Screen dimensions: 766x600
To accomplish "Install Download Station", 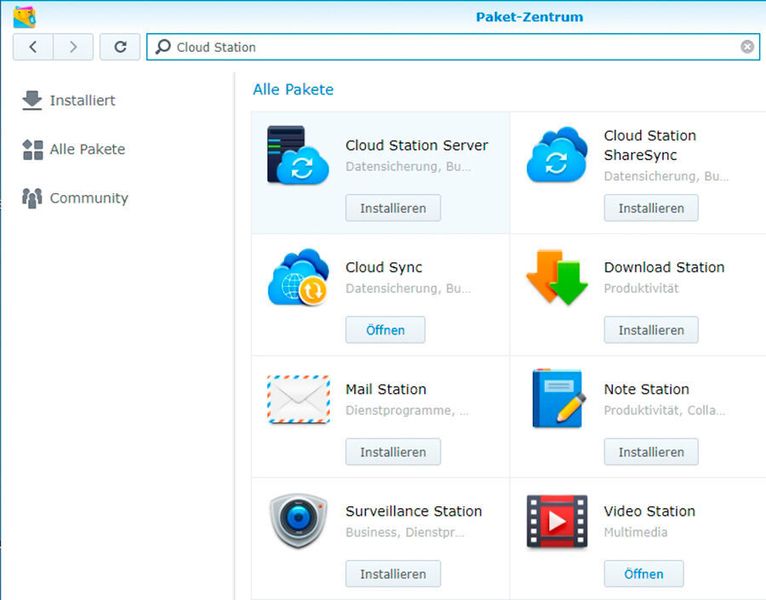I will [651, 330].
